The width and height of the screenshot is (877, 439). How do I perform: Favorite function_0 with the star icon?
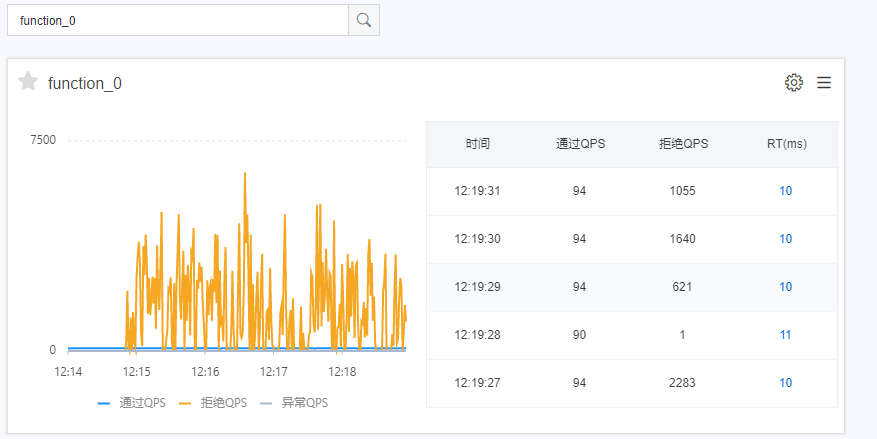point(28,82)
